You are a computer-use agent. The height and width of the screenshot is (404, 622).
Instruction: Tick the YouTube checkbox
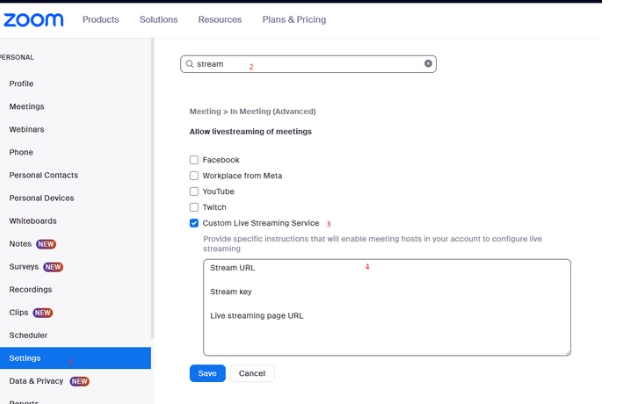[194, 192]
